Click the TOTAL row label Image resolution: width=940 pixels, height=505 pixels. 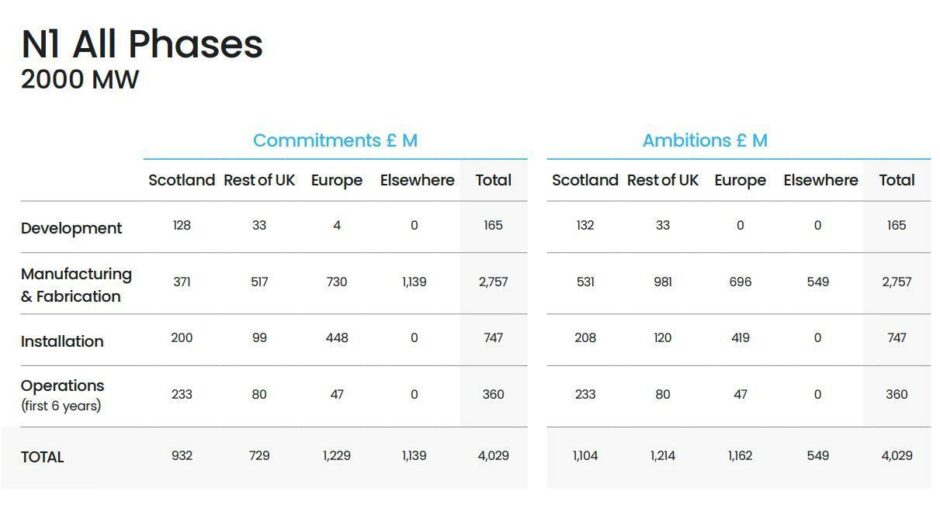(x=42, y=457)
